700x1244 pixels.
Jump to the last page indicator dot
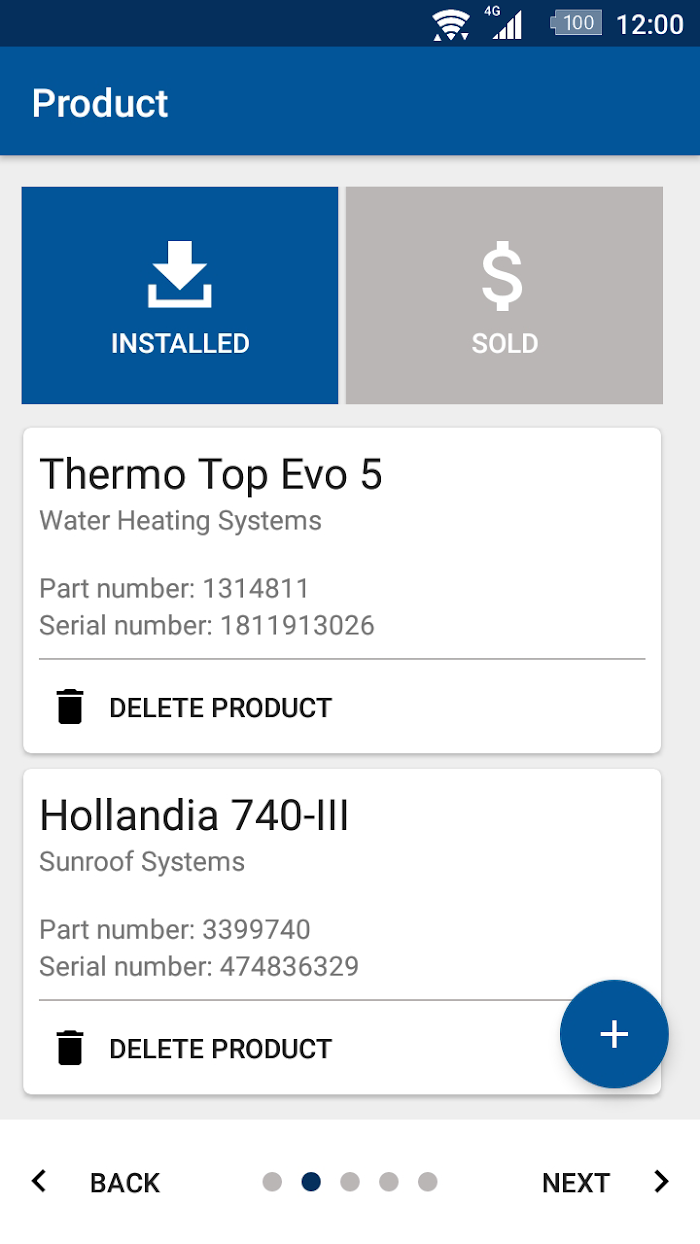[428, 1182]
